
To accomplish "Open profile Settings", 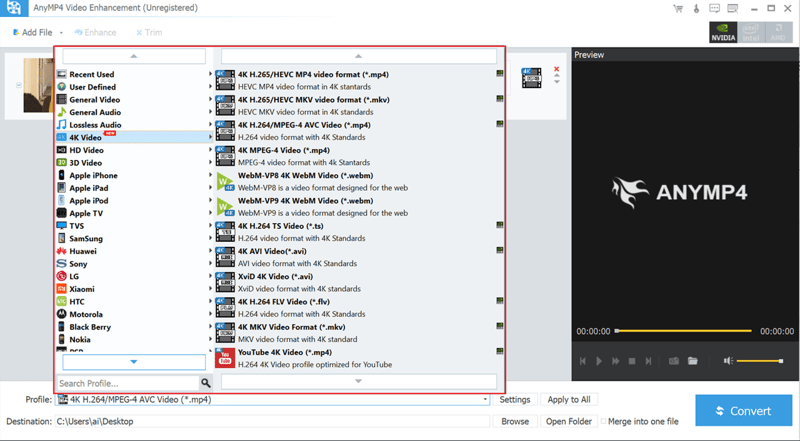I will click(x=514, y=400).
